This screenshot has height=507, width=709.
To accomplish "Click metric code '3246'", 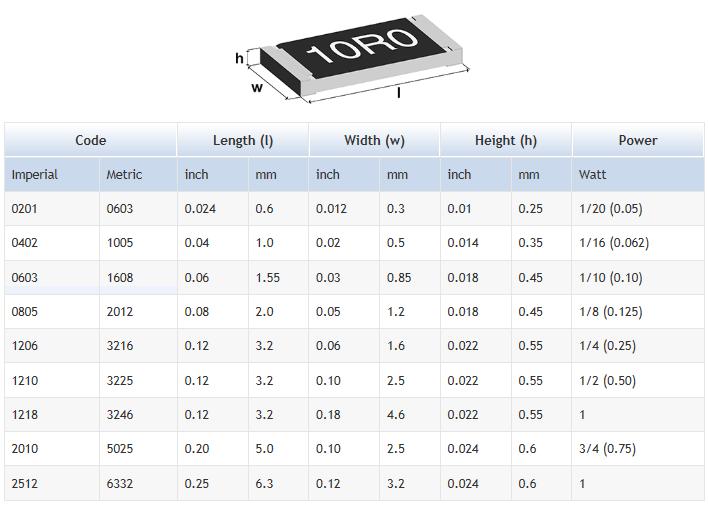I will point(120,415).
